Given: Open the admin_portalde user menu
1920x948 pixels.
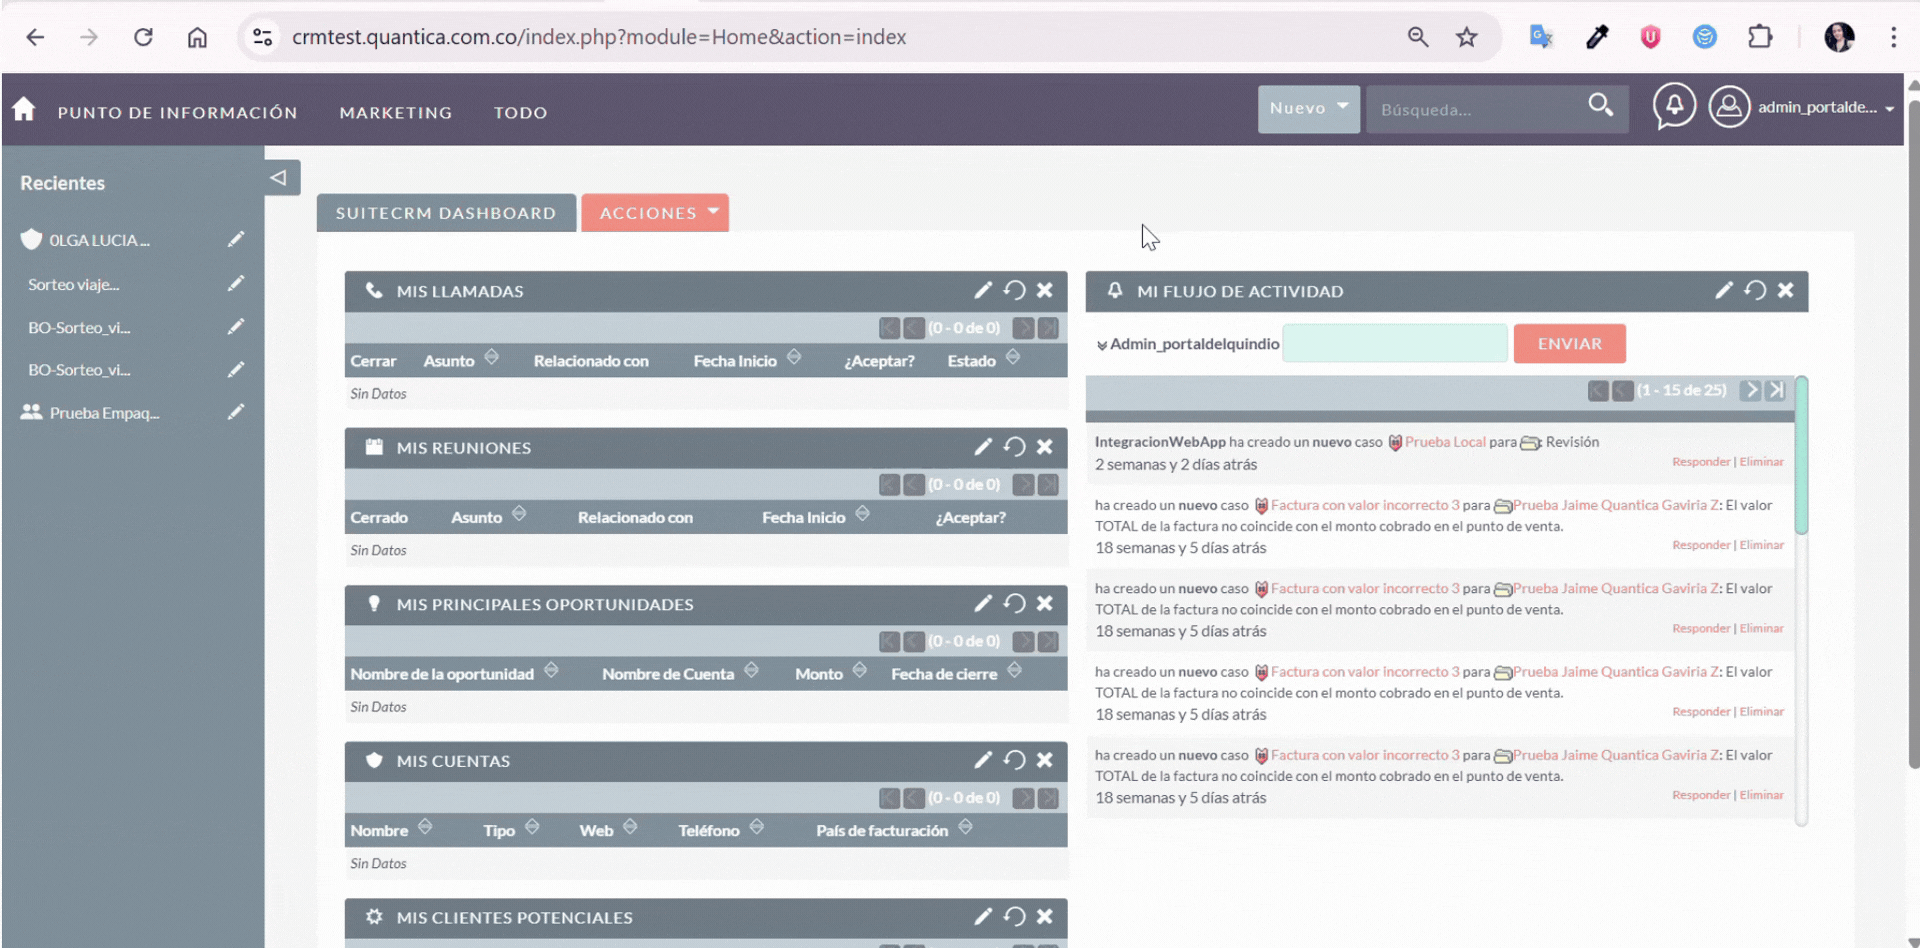Looking at the screenshot, I should tap(1816, 107).
